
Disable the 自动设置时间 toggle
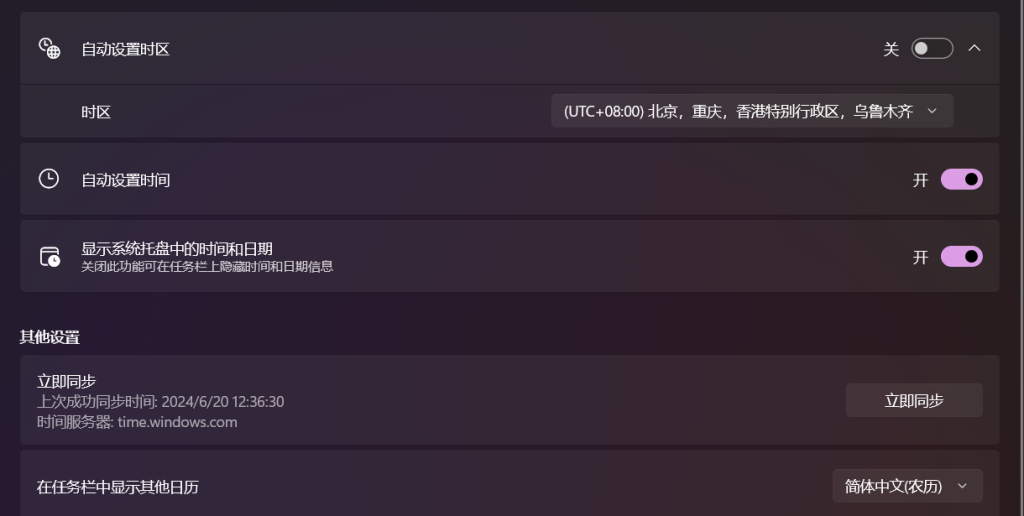coord(961,179)
